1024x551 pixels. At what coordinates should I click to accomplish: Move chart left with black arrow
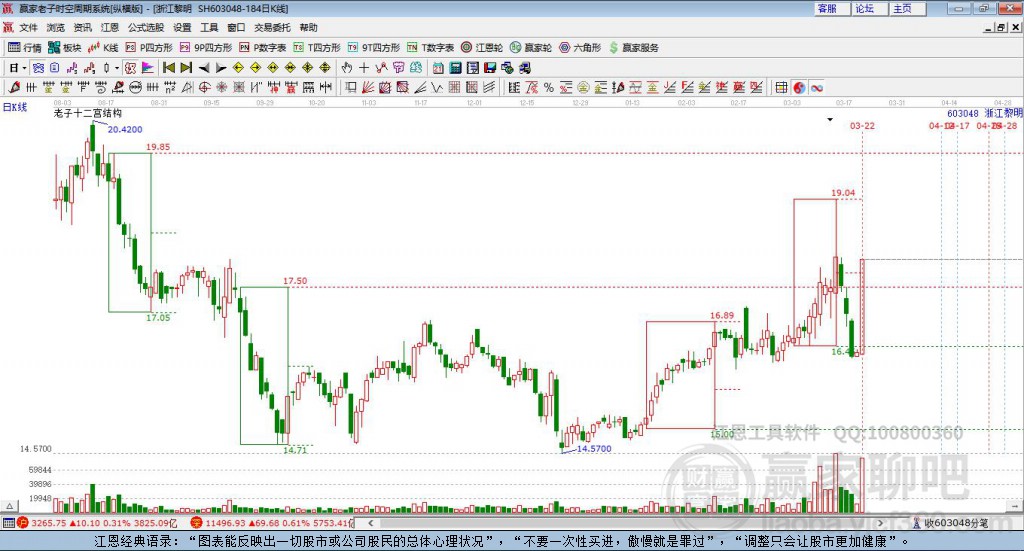pos(204,68)
